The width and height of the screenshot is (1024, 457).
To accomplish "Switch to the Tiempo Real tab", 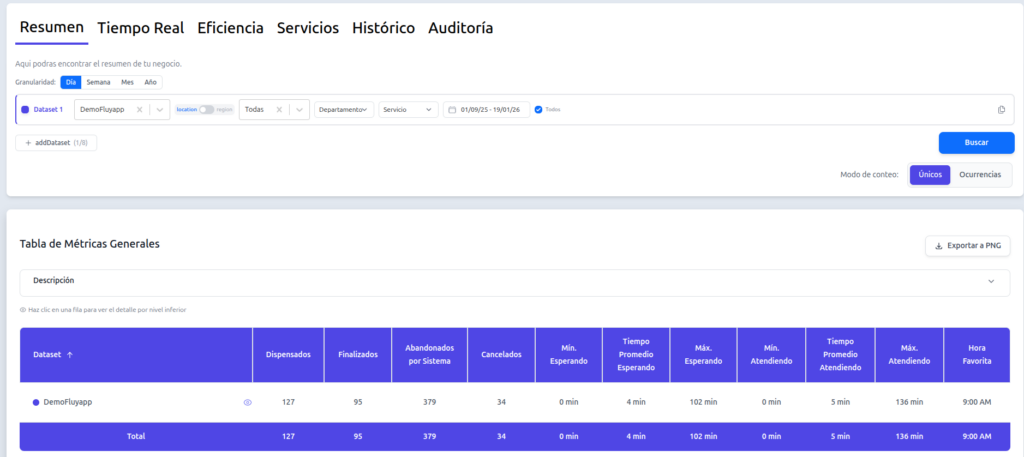I will [140, 28].
